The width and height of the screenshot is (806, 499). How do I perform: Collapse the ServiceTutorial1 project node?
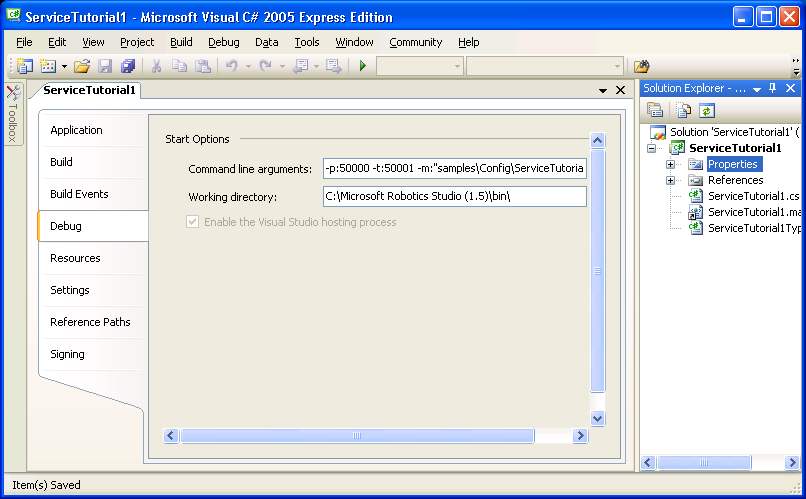(652, 149)
